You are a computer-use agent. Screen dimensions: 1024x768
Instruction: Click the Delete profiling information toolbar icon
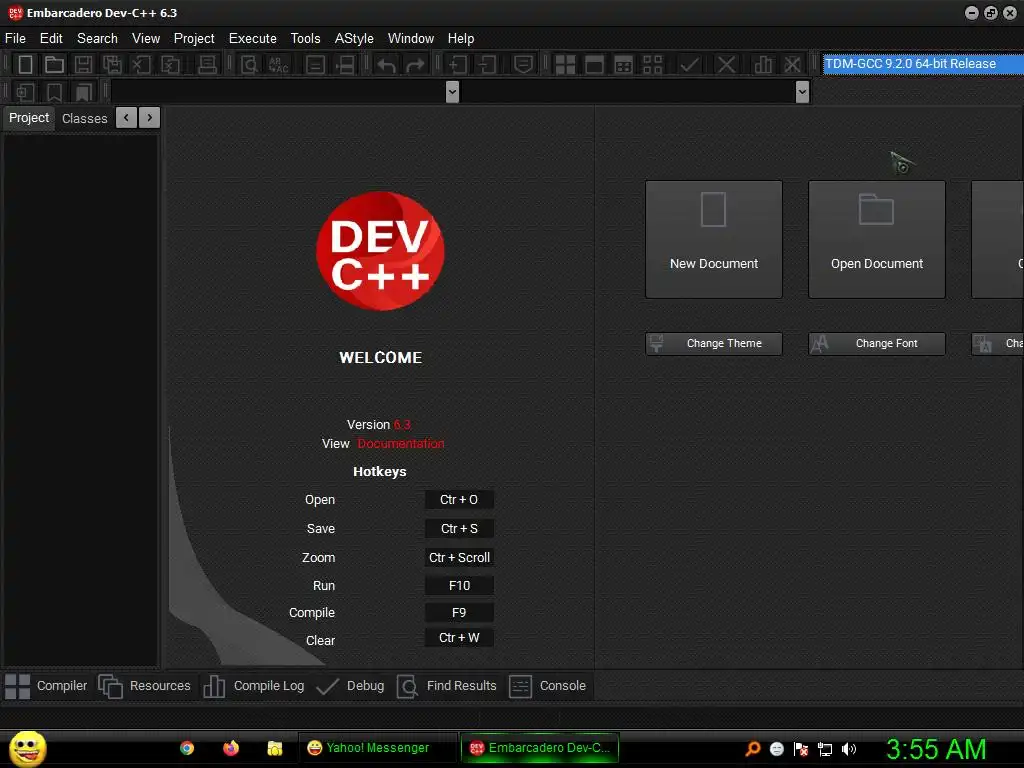coord(792,64)
